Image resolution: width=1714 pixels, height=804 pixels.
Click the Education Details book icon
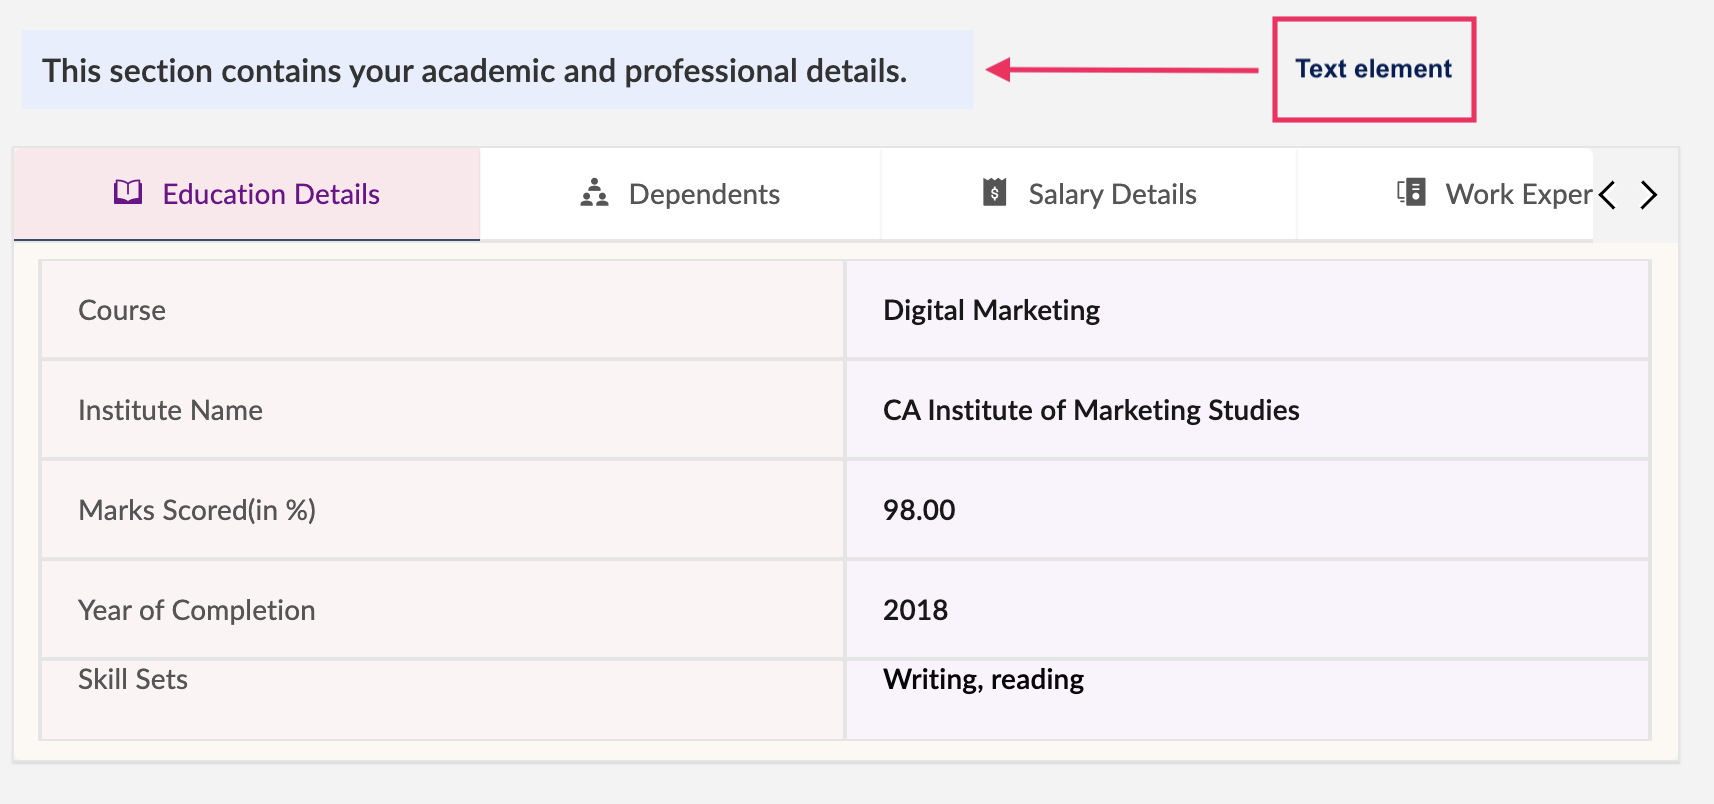[x=128, y=192]
